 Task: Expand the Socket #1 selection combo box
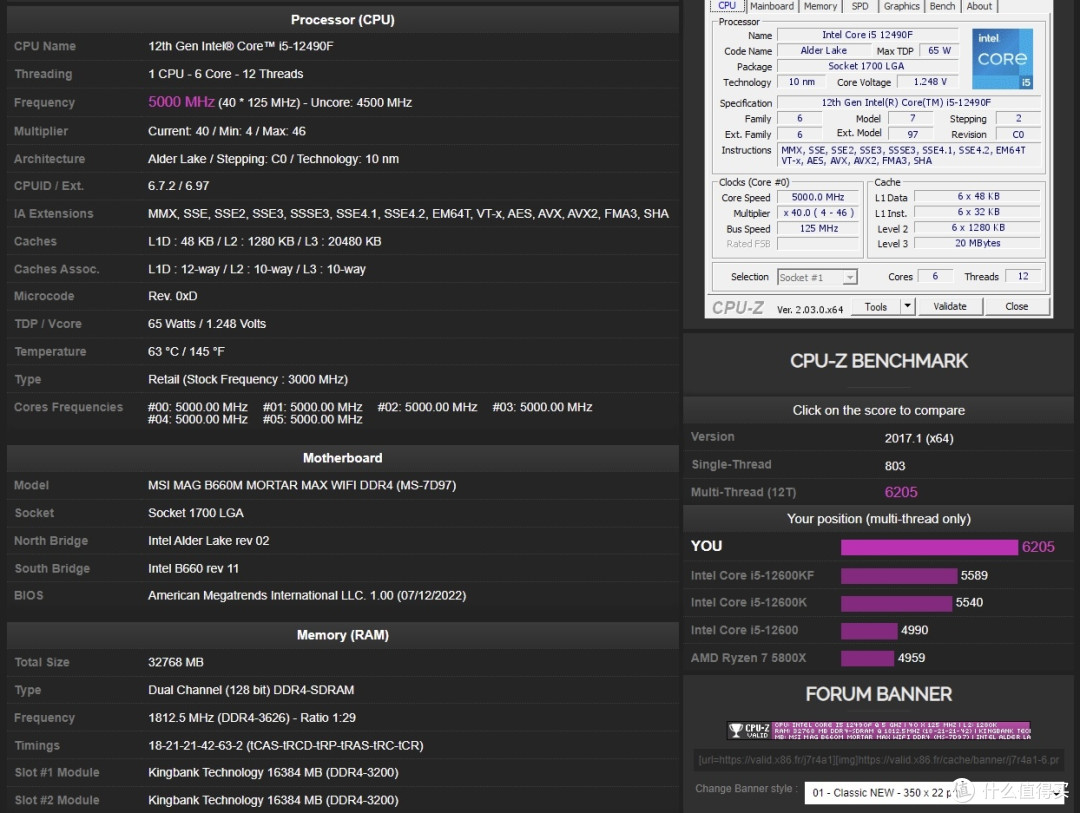click(817, 277)
